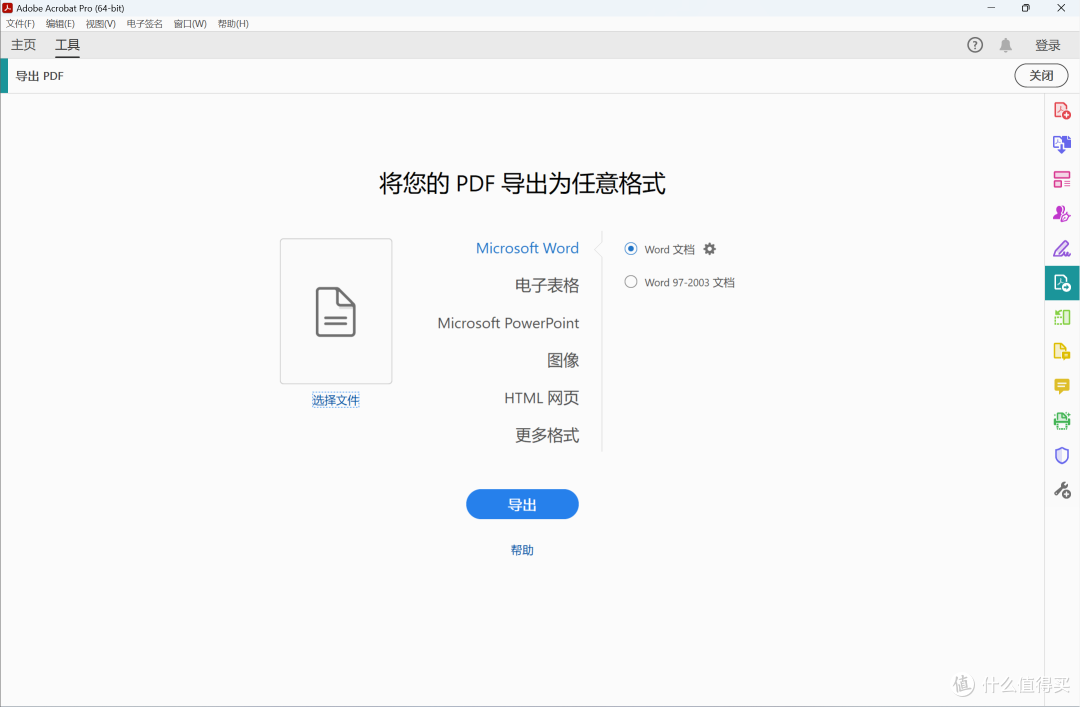The height and width of the screenshot is (707, 1080).
Task: Close the Acrobat window
Action: pos(1061,8)
